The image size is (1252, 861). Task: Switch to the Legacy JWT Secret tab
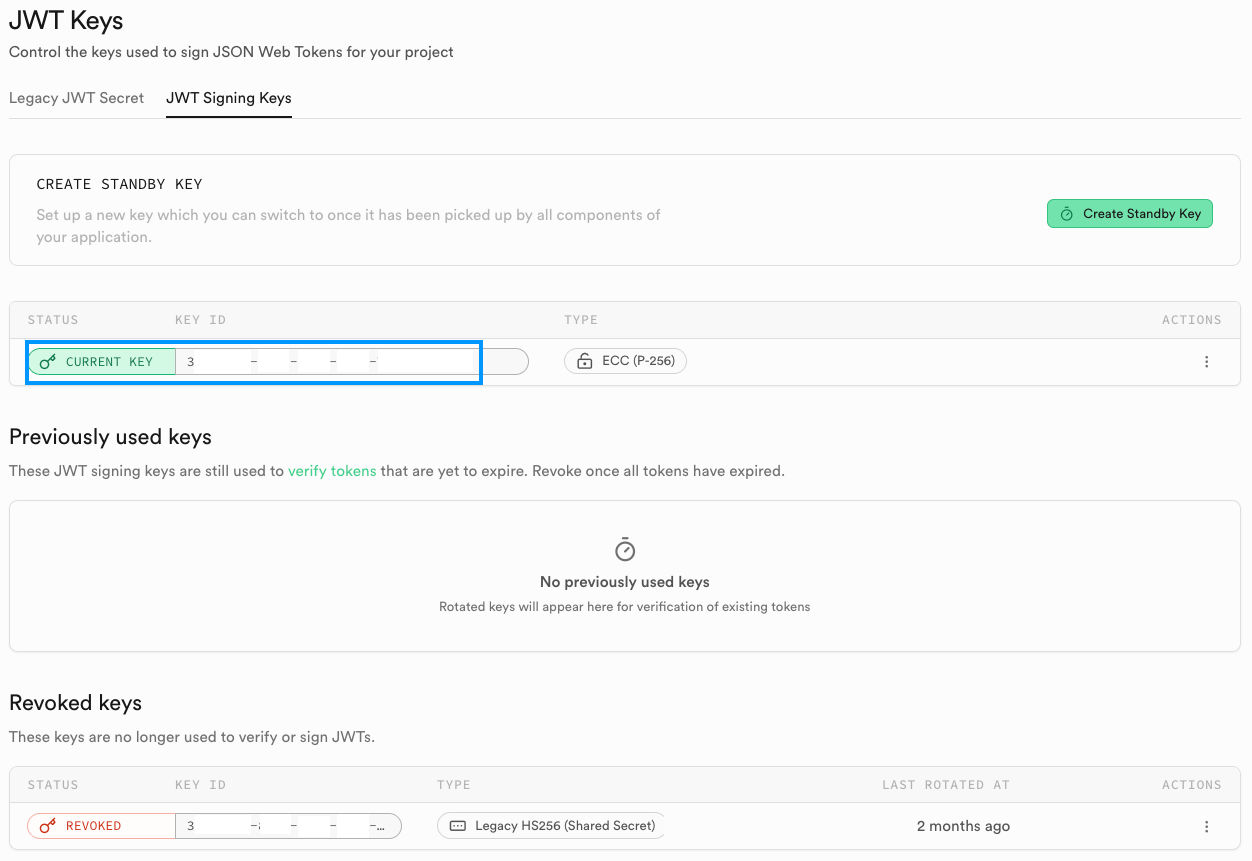click(76, 98)
